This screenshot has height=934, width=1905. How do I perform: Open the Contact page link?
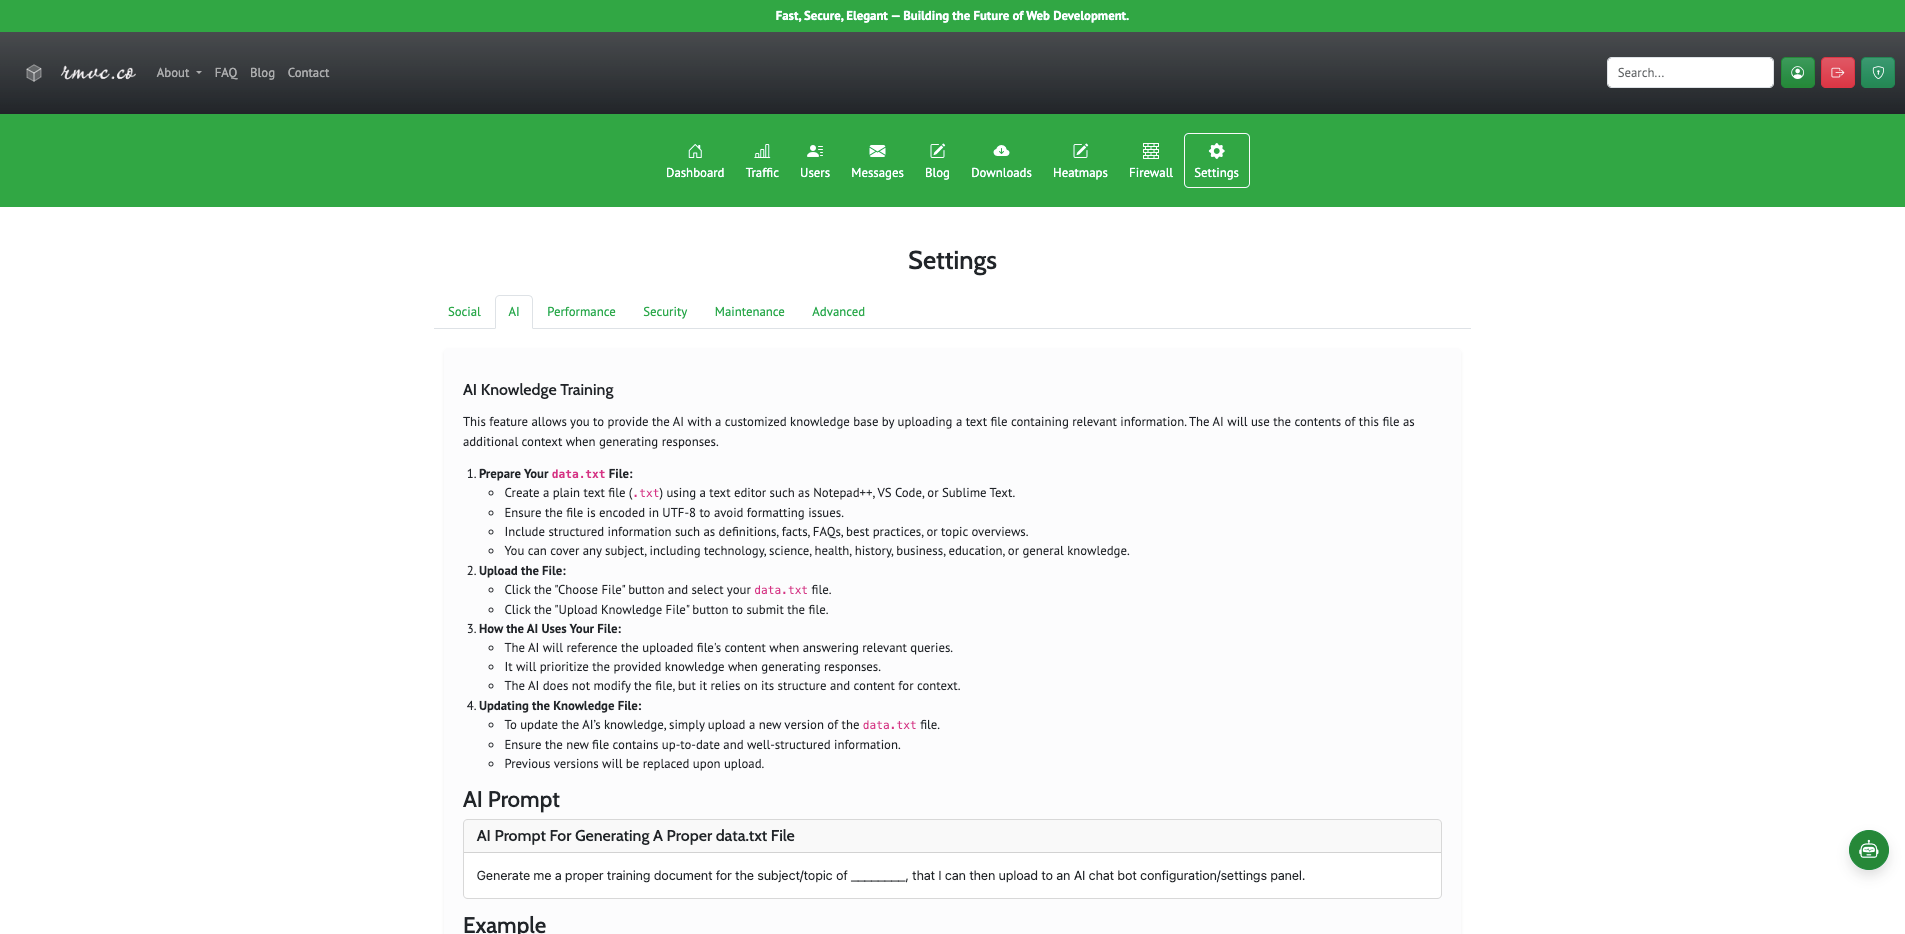point(308,73)
